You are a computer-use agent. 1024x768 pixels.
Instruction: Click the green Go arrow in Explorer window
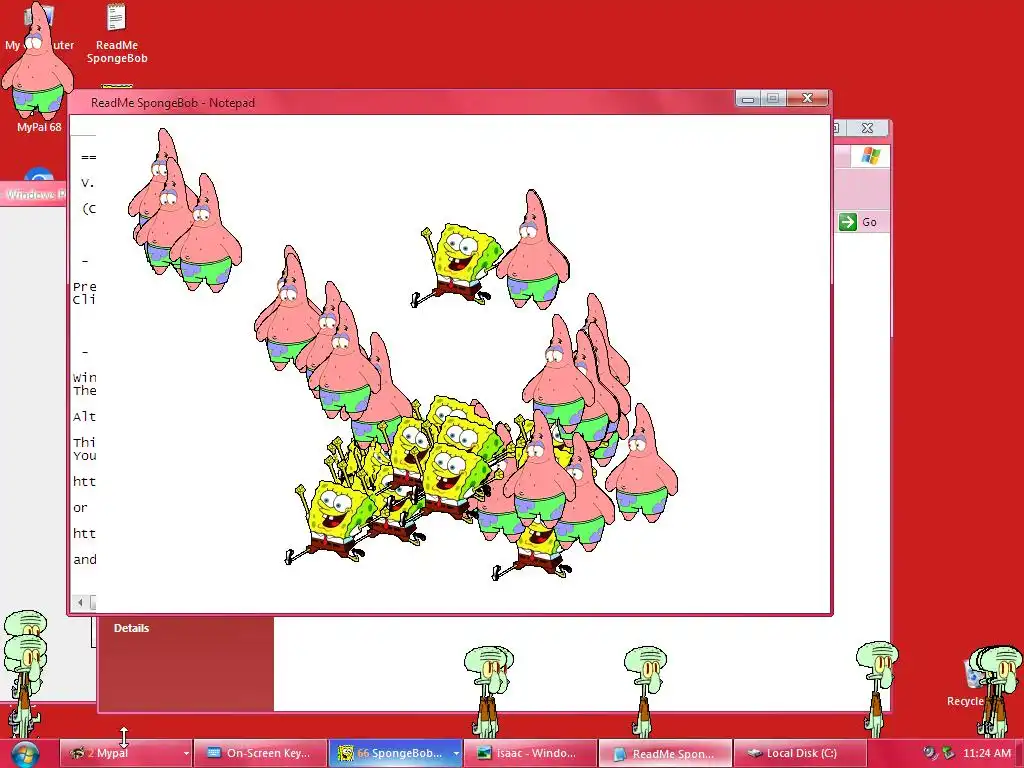[848, 222]
